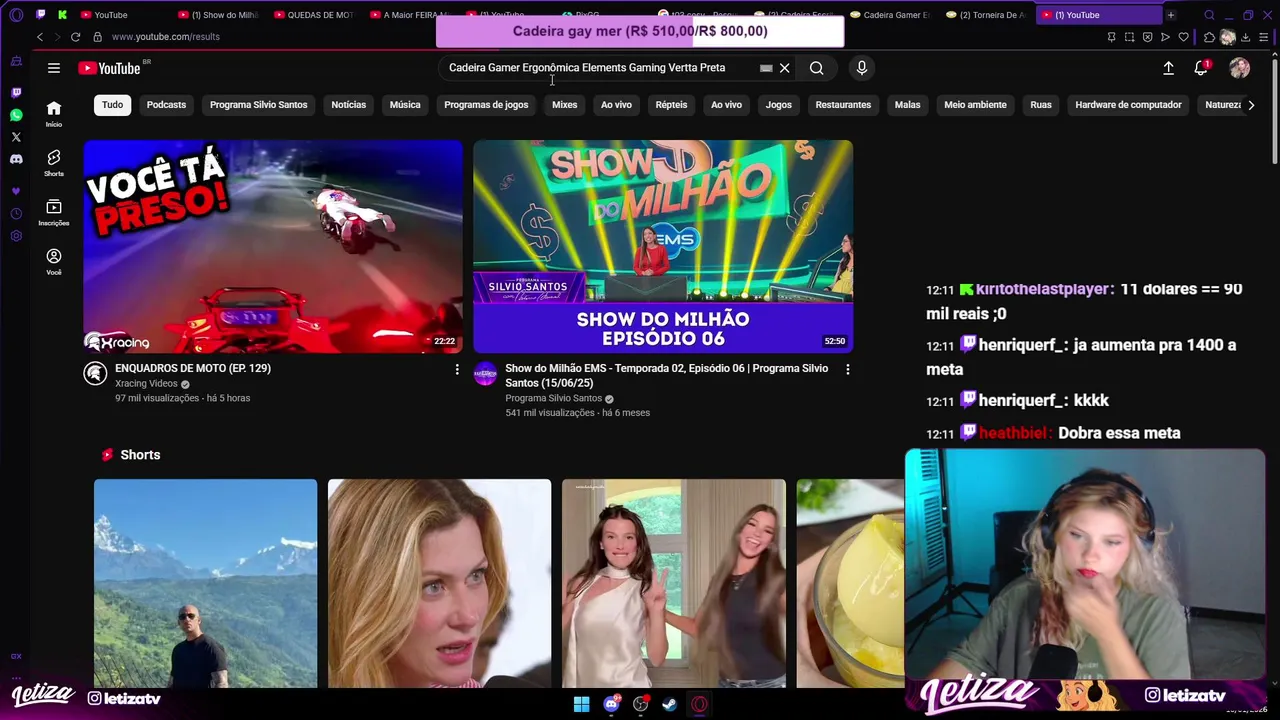The image size is (1280, 720).
Task: Select the Programas de jogos chip
Action: point(486,105)
